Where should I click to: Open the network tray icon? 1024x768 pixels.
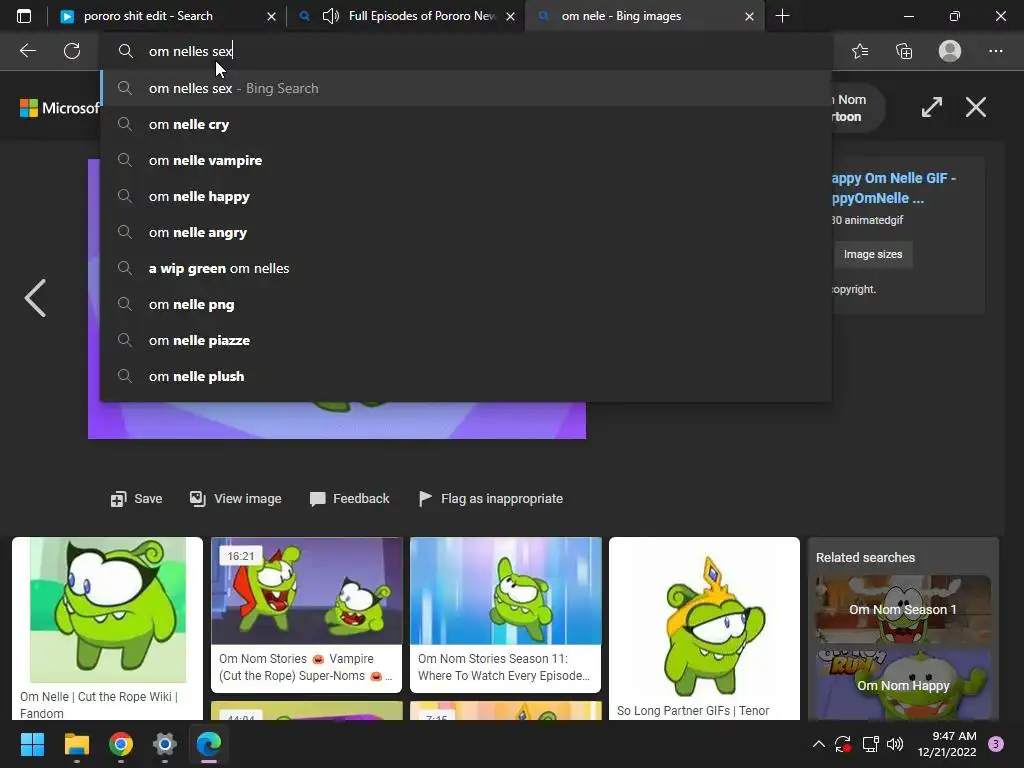pos(870,744)
